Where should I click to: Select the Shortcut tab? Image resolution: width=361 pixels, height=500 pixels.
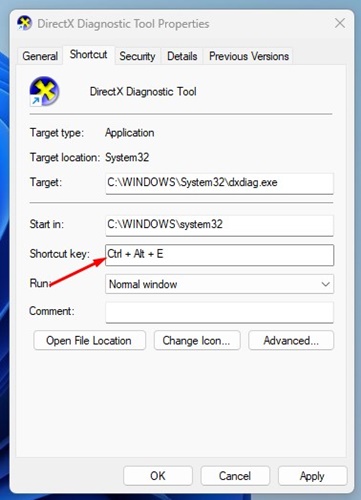[89, 54]
